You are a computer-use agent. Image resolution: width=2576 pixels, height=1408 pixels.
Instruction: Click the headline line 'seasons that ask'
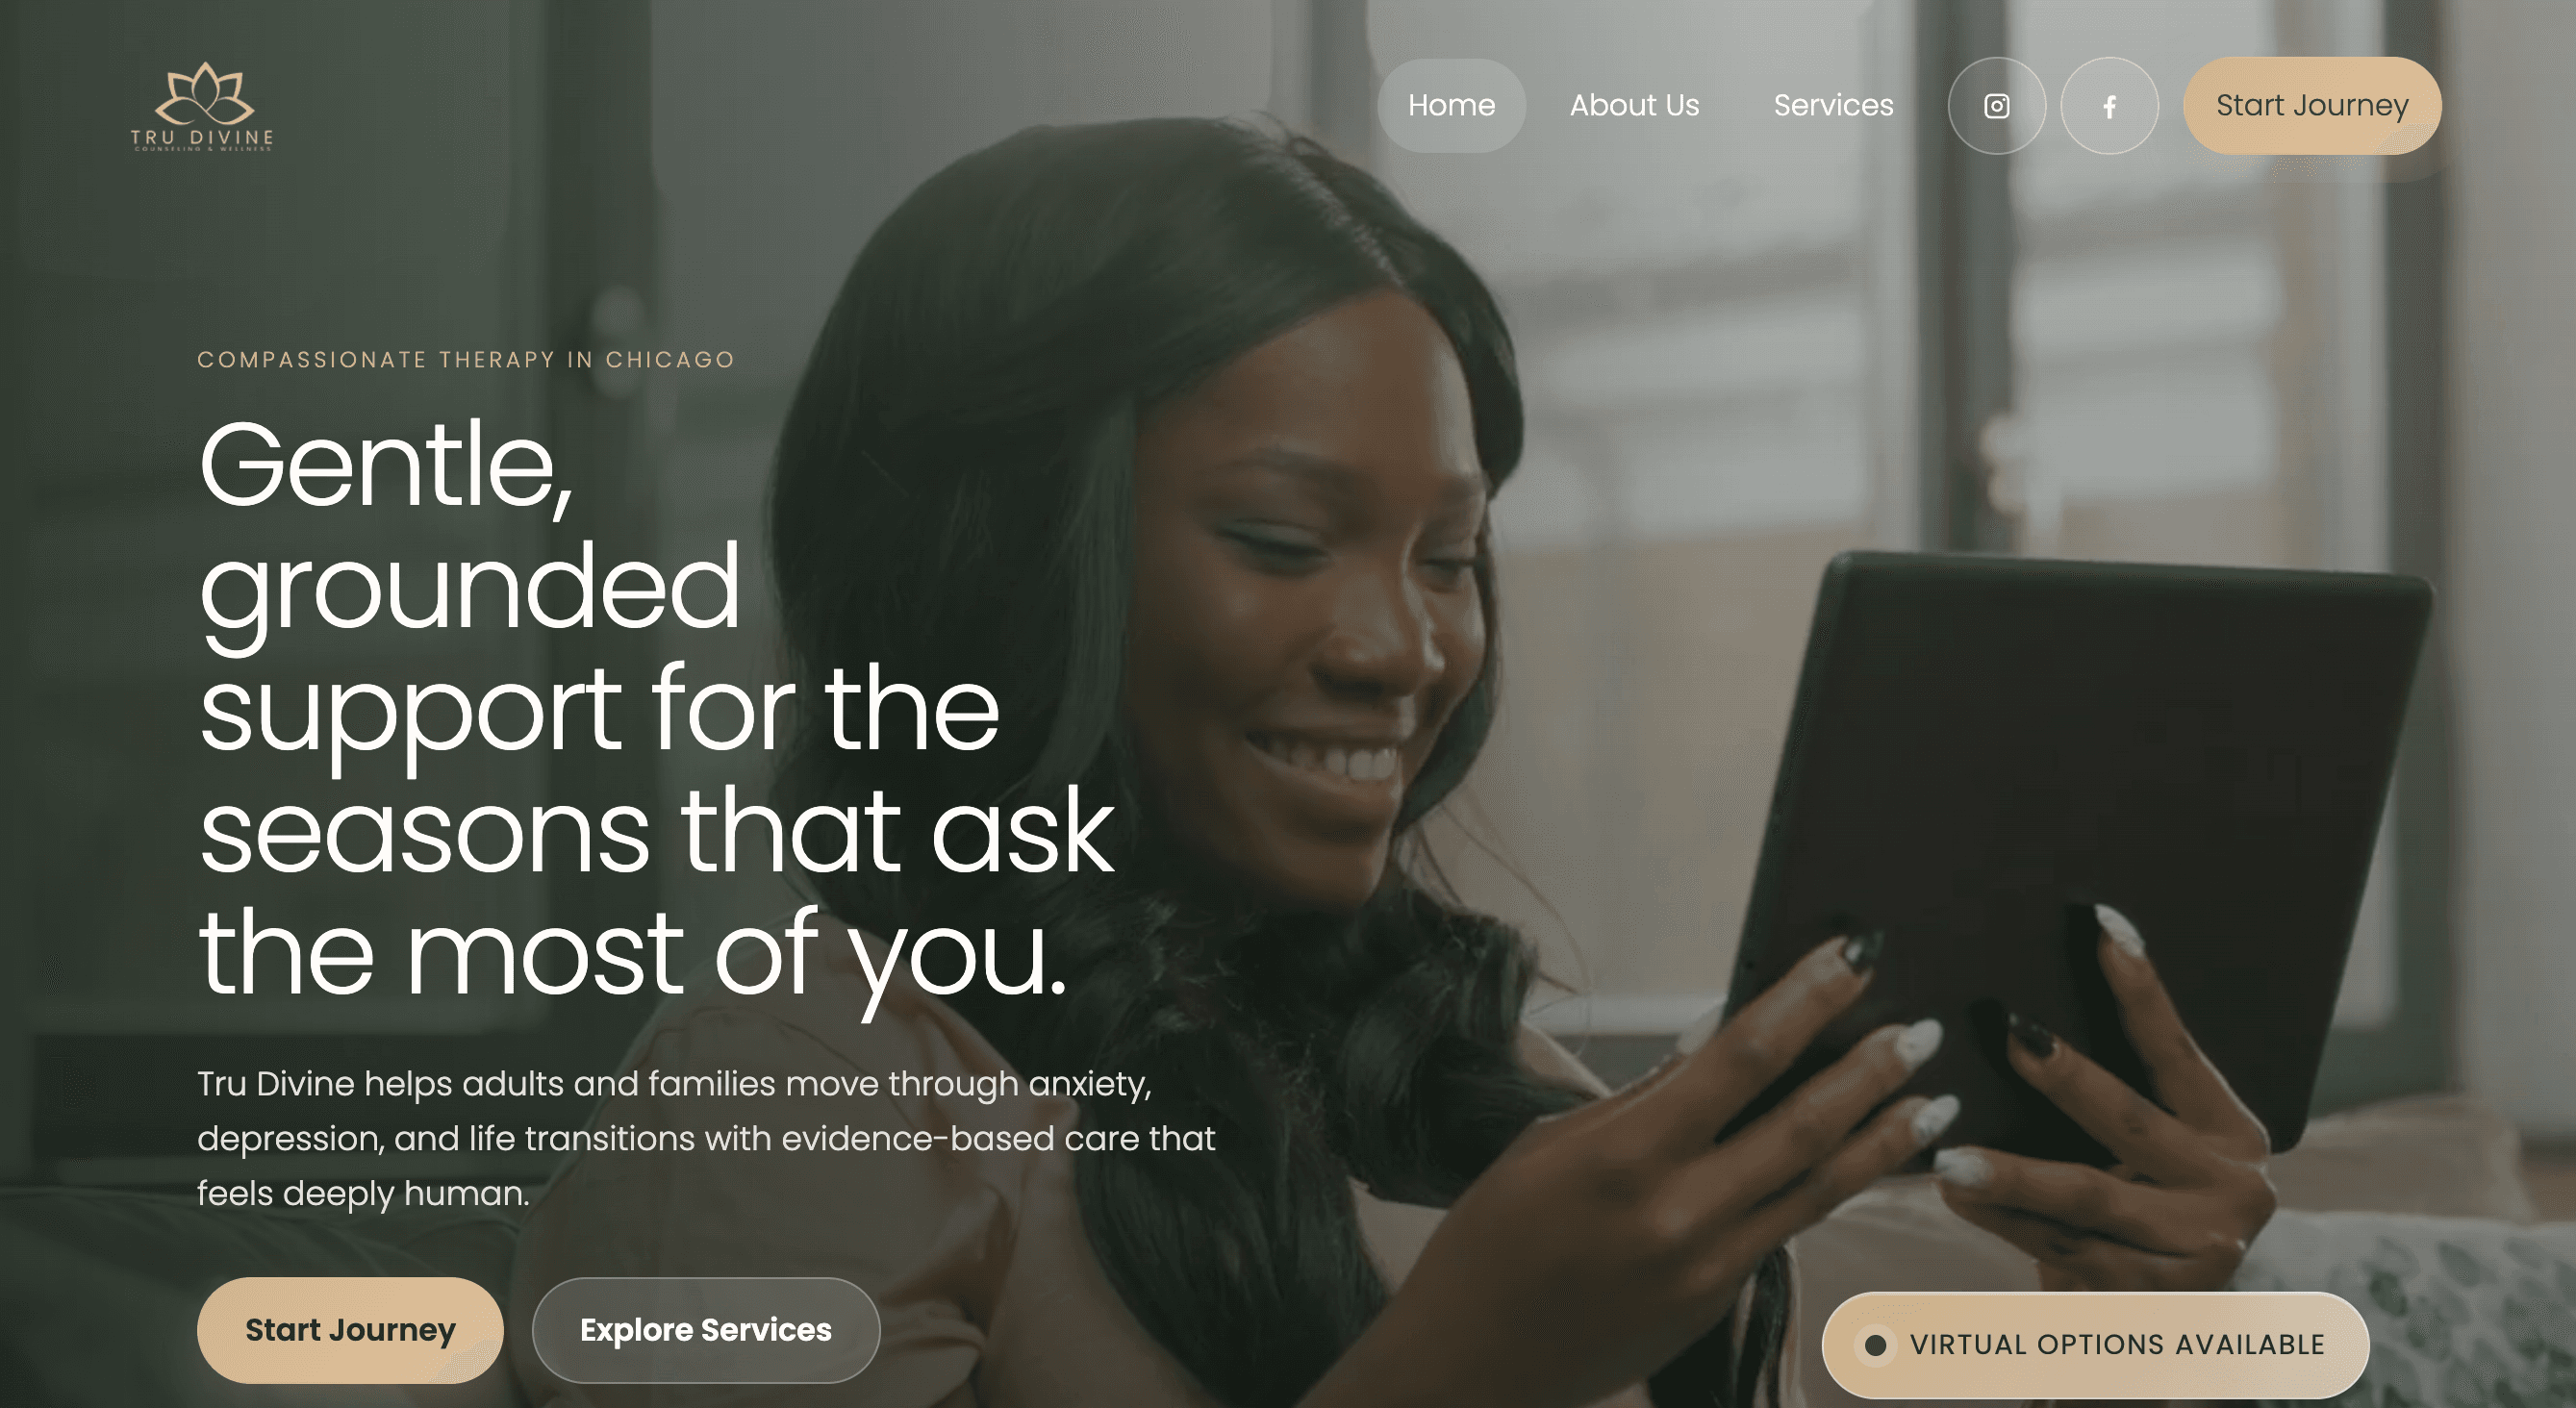(x=657, y=830)
